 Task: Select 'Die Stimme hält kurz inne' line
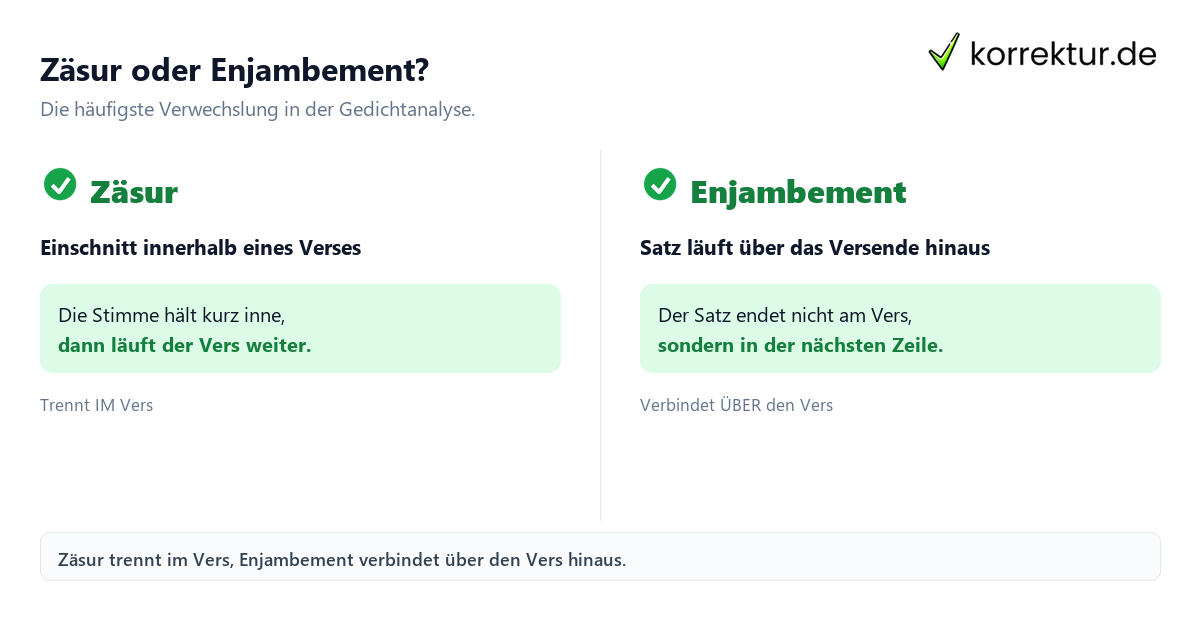pos(172,315)
